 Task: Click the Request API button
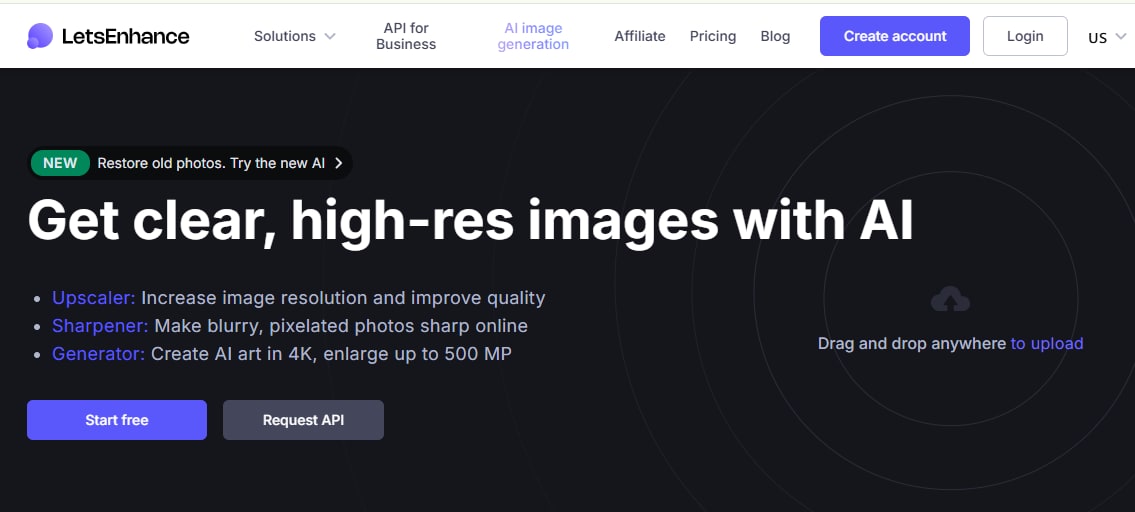point(303,420)
